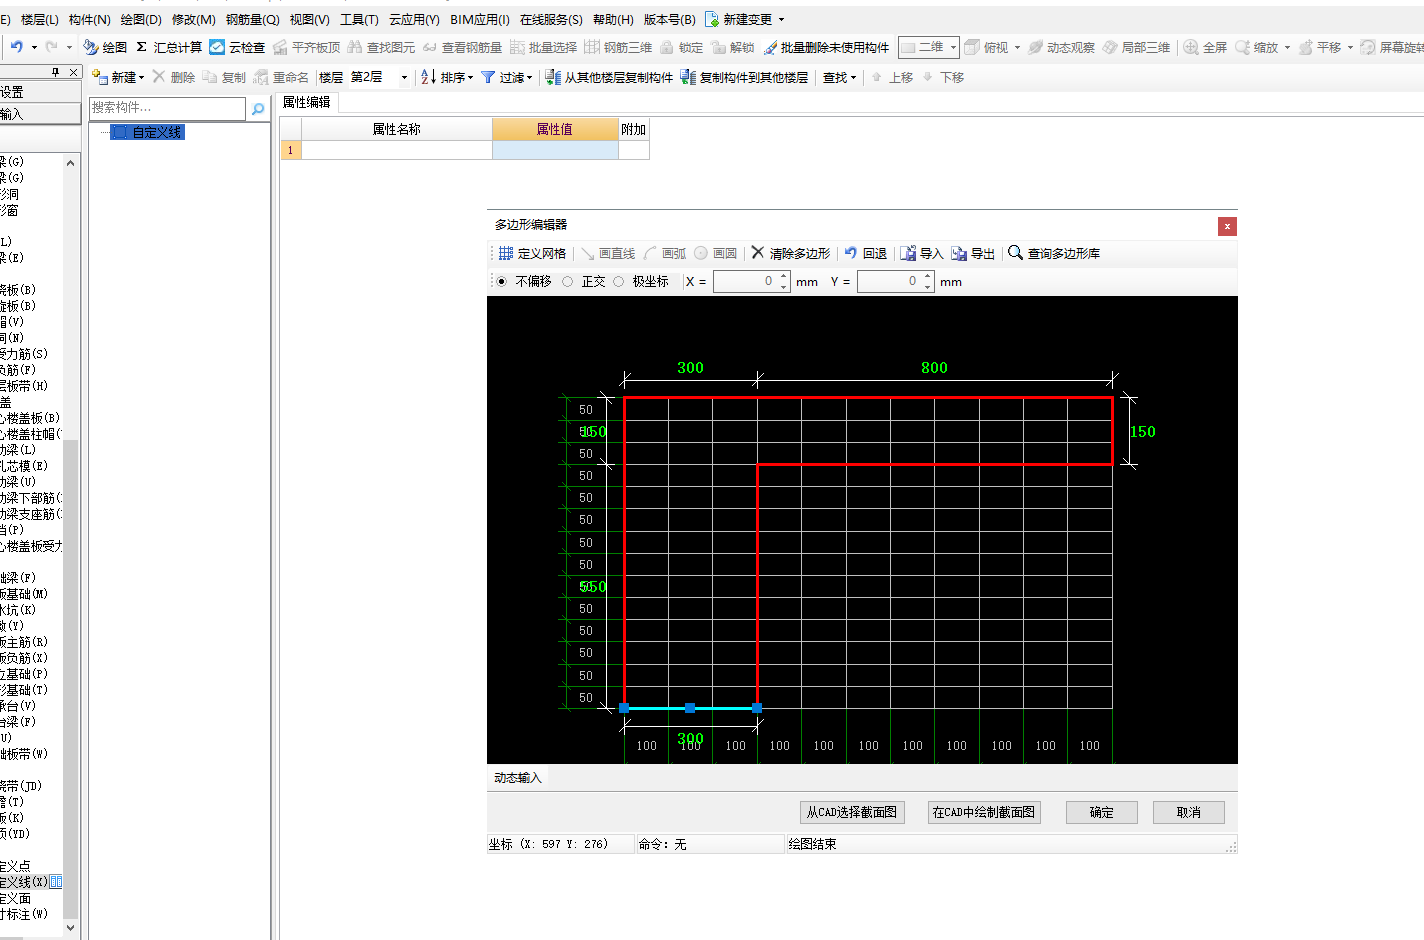Open the 新建 dropdown arrow
This screenshot has height=940, width=1424.
[142, 77]
